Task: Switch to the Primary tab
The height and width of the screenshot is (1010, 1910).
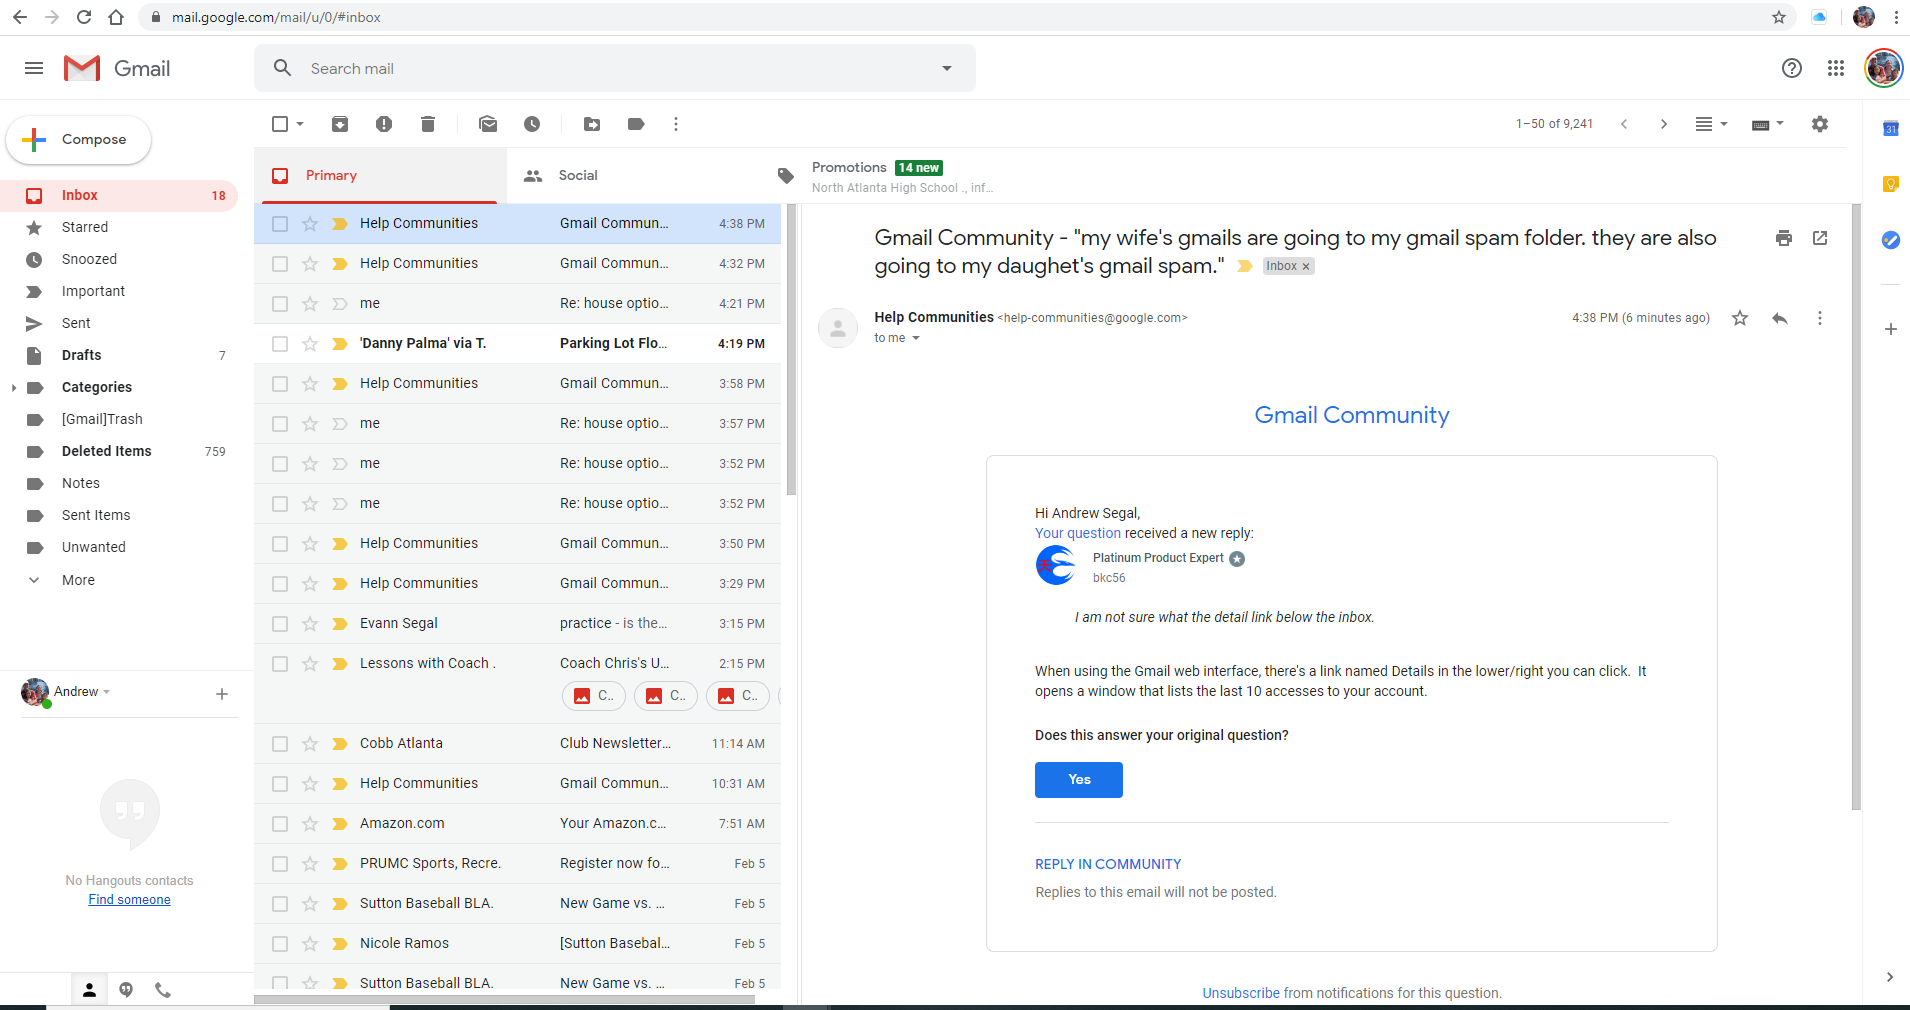Action: [x=380, y=176]
